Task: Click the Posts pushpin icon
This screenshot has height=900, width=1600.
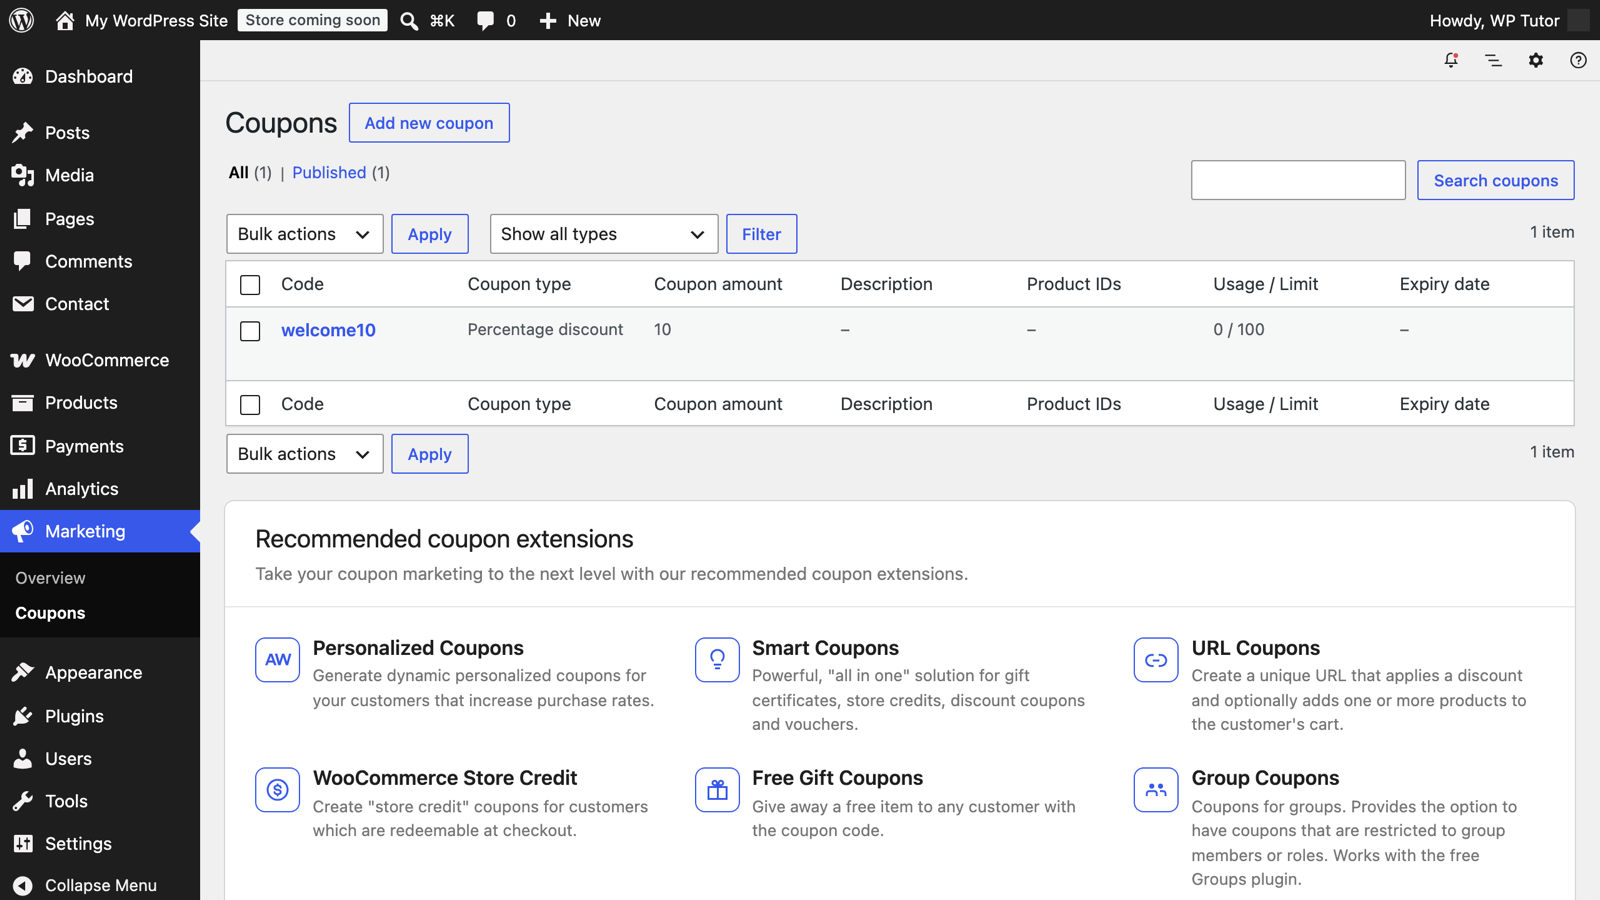Action: [23, 132]
